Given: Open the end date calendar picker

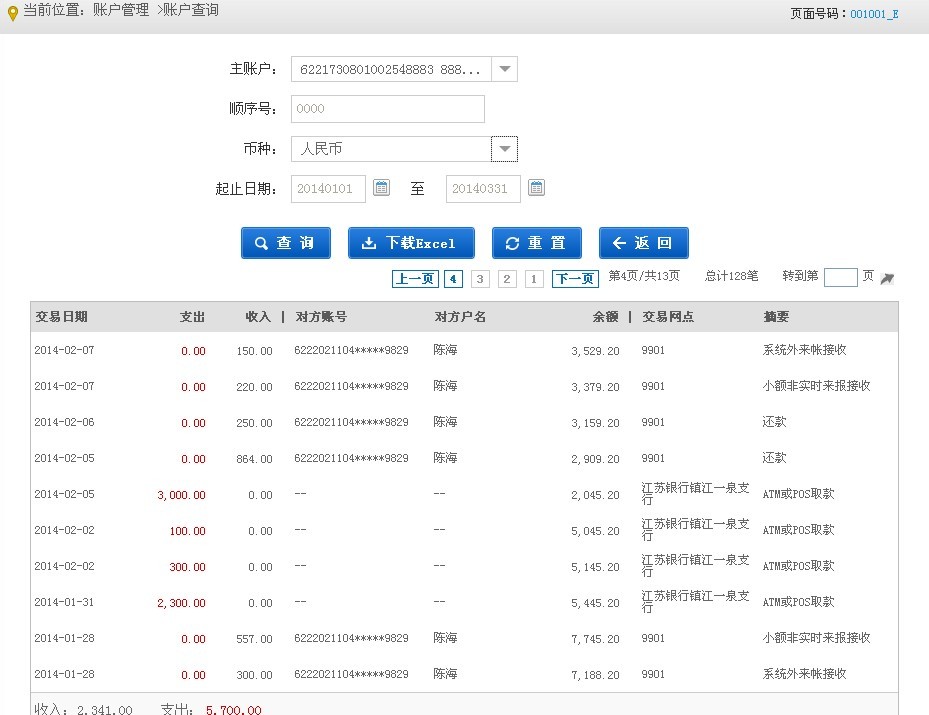Looking at the screenshot, I should coord(536,188).
